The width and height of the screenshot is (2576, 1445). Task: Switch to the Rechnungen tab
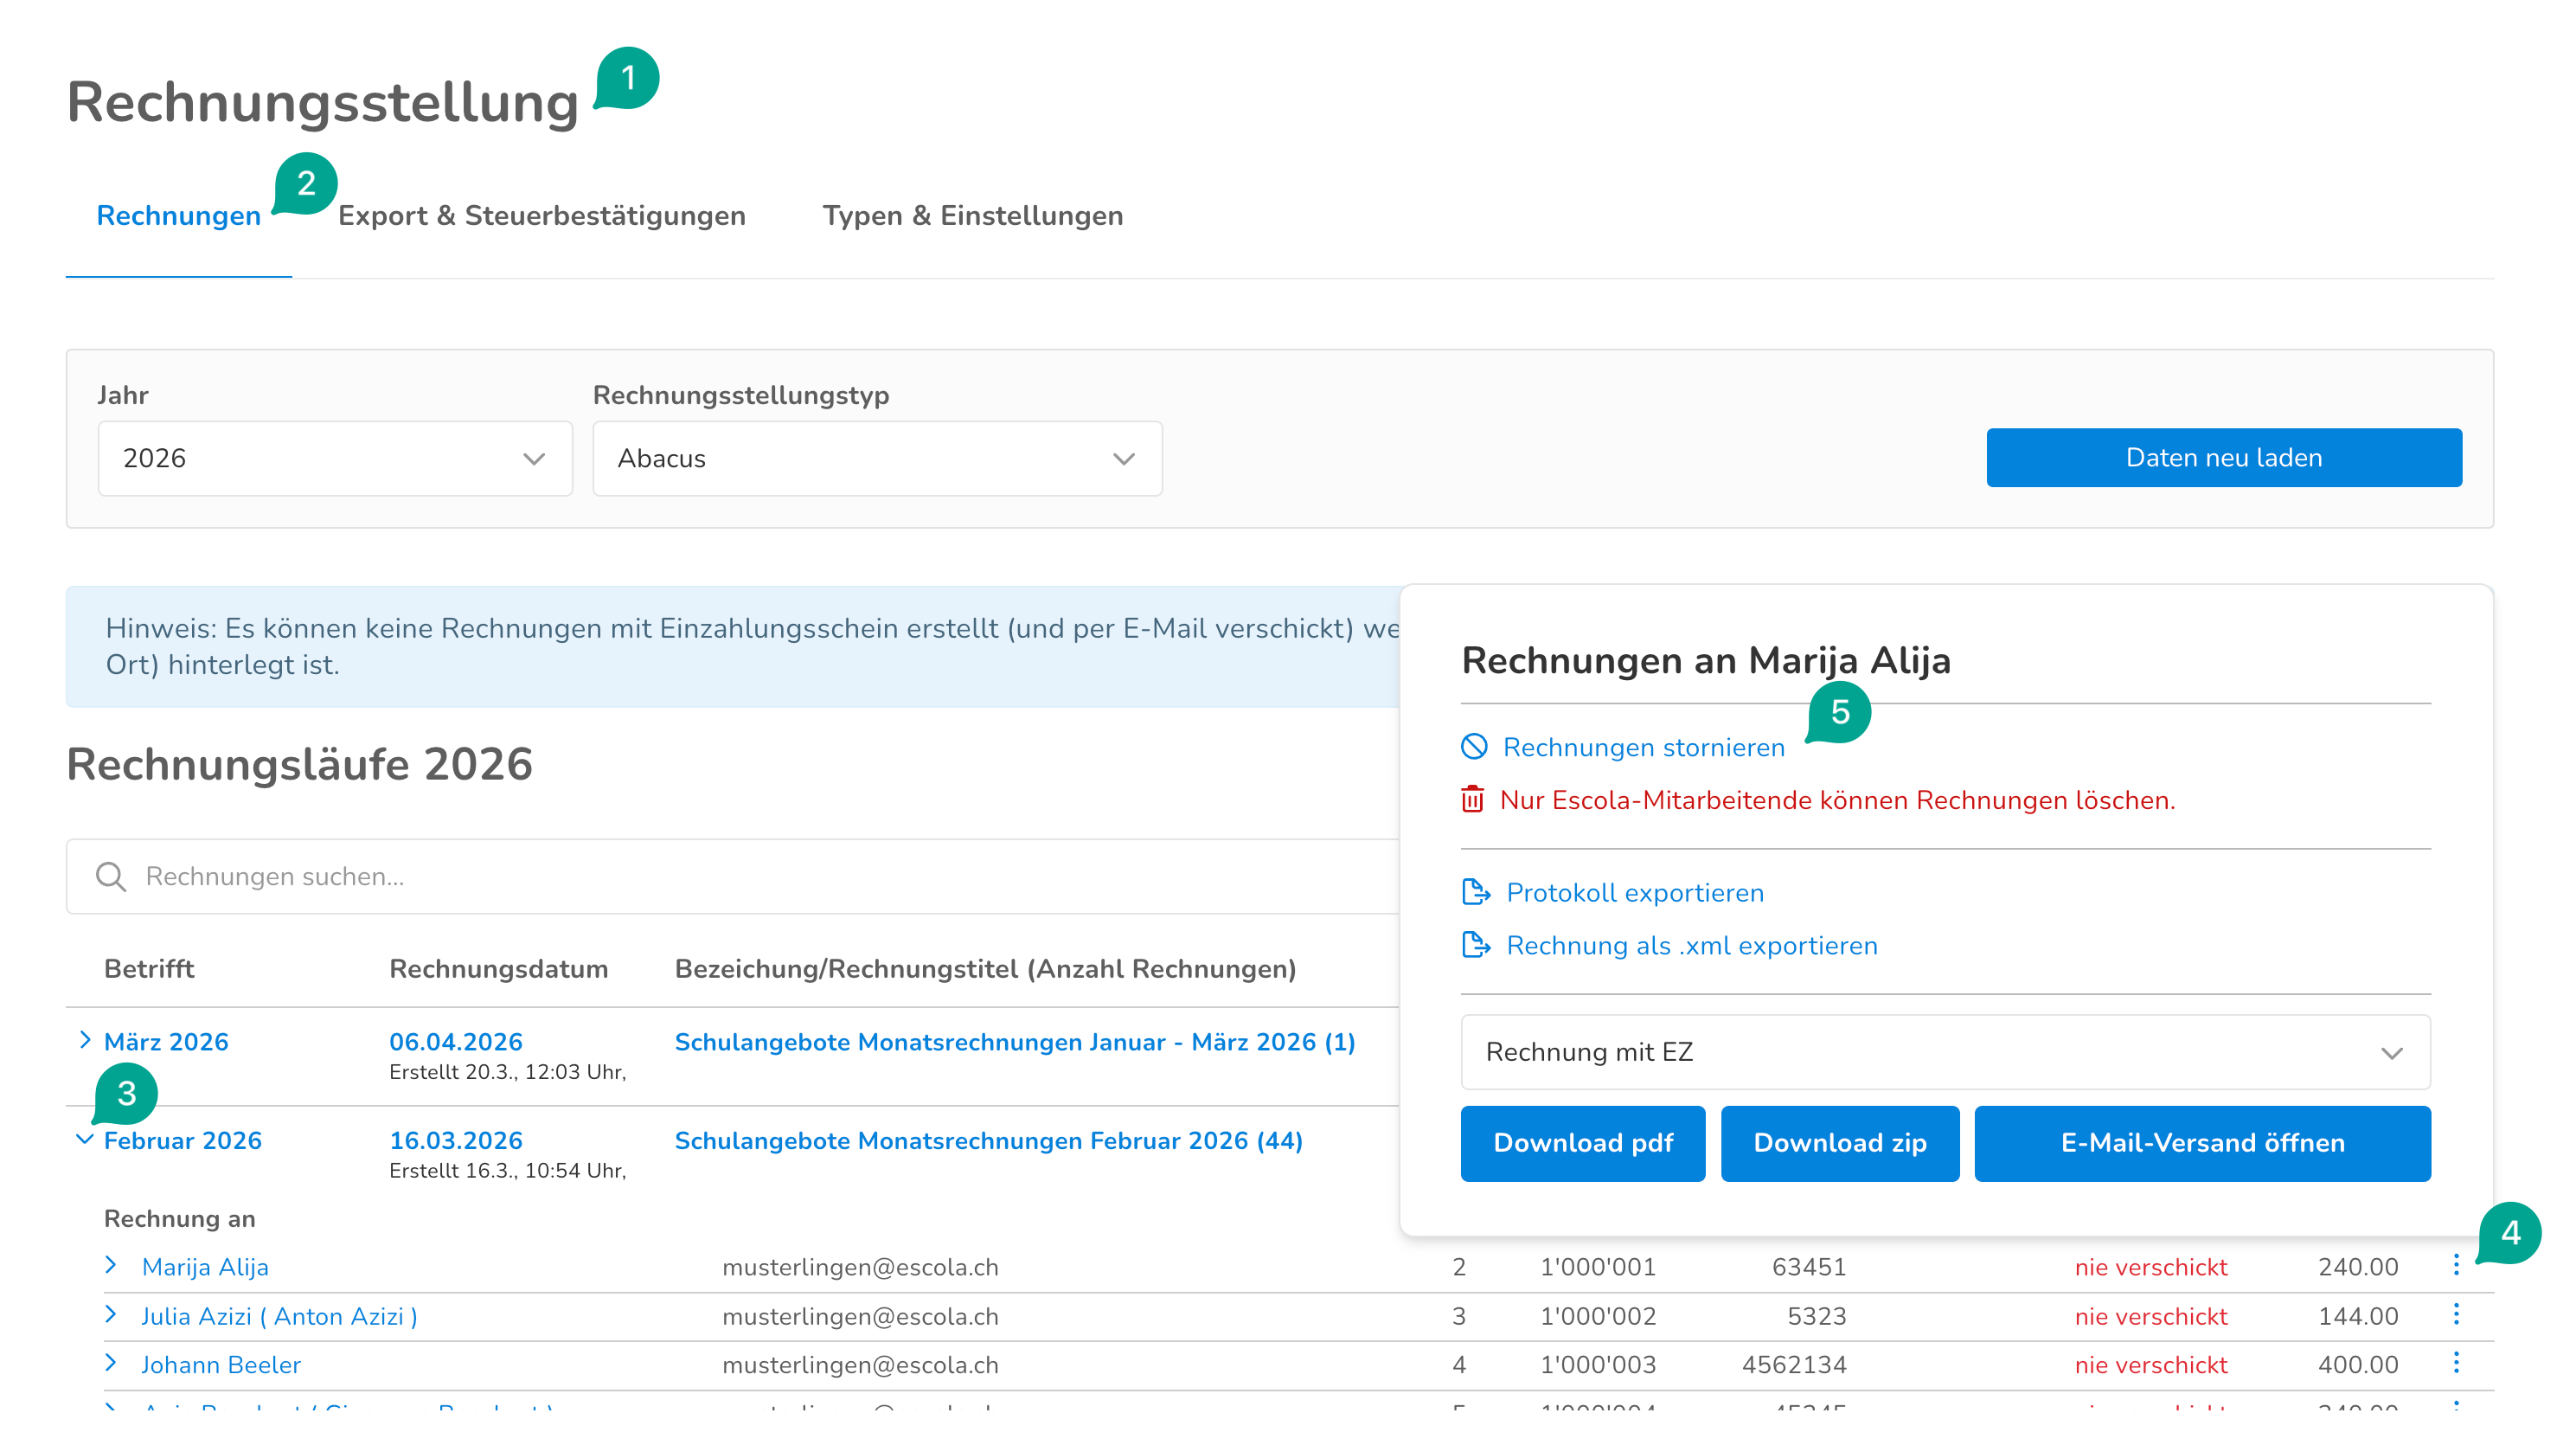(x=179, y=216)
